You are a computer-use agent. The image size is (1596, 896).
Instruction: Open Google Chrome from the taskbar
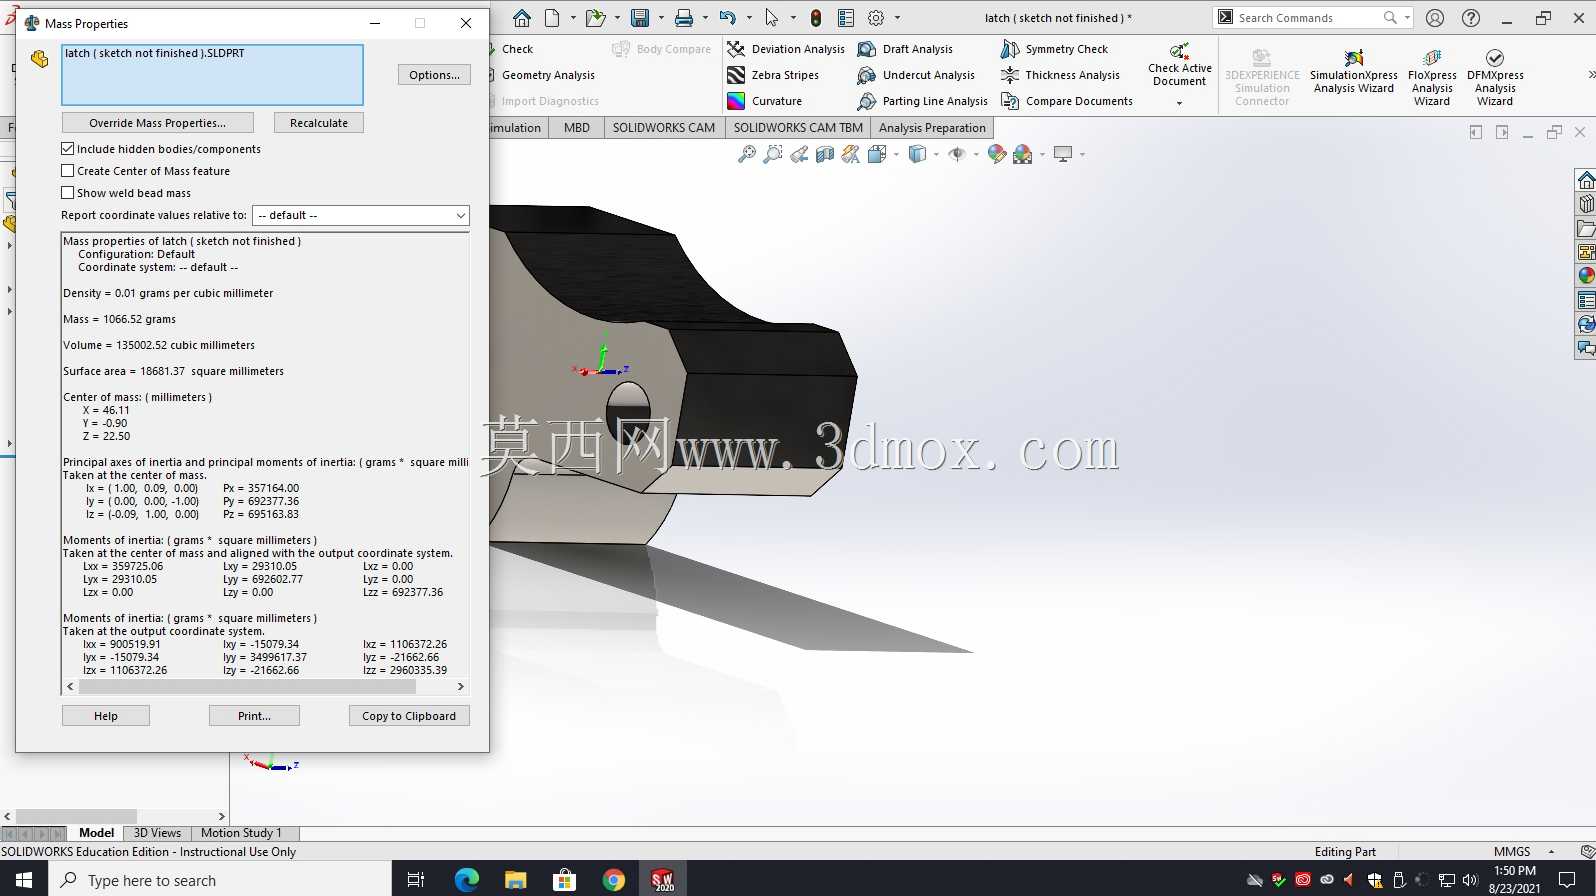614,880
